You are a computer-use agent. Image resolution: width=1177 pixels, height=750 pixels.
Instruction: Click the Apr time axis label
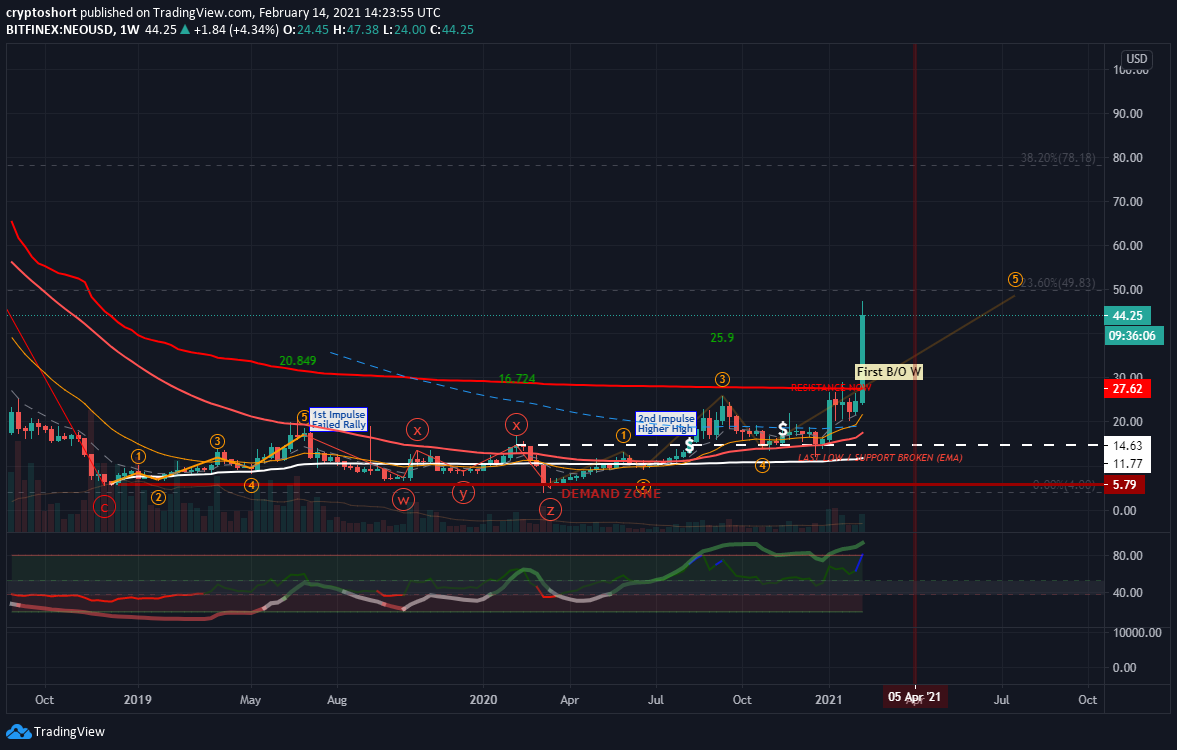coord(570,700)
